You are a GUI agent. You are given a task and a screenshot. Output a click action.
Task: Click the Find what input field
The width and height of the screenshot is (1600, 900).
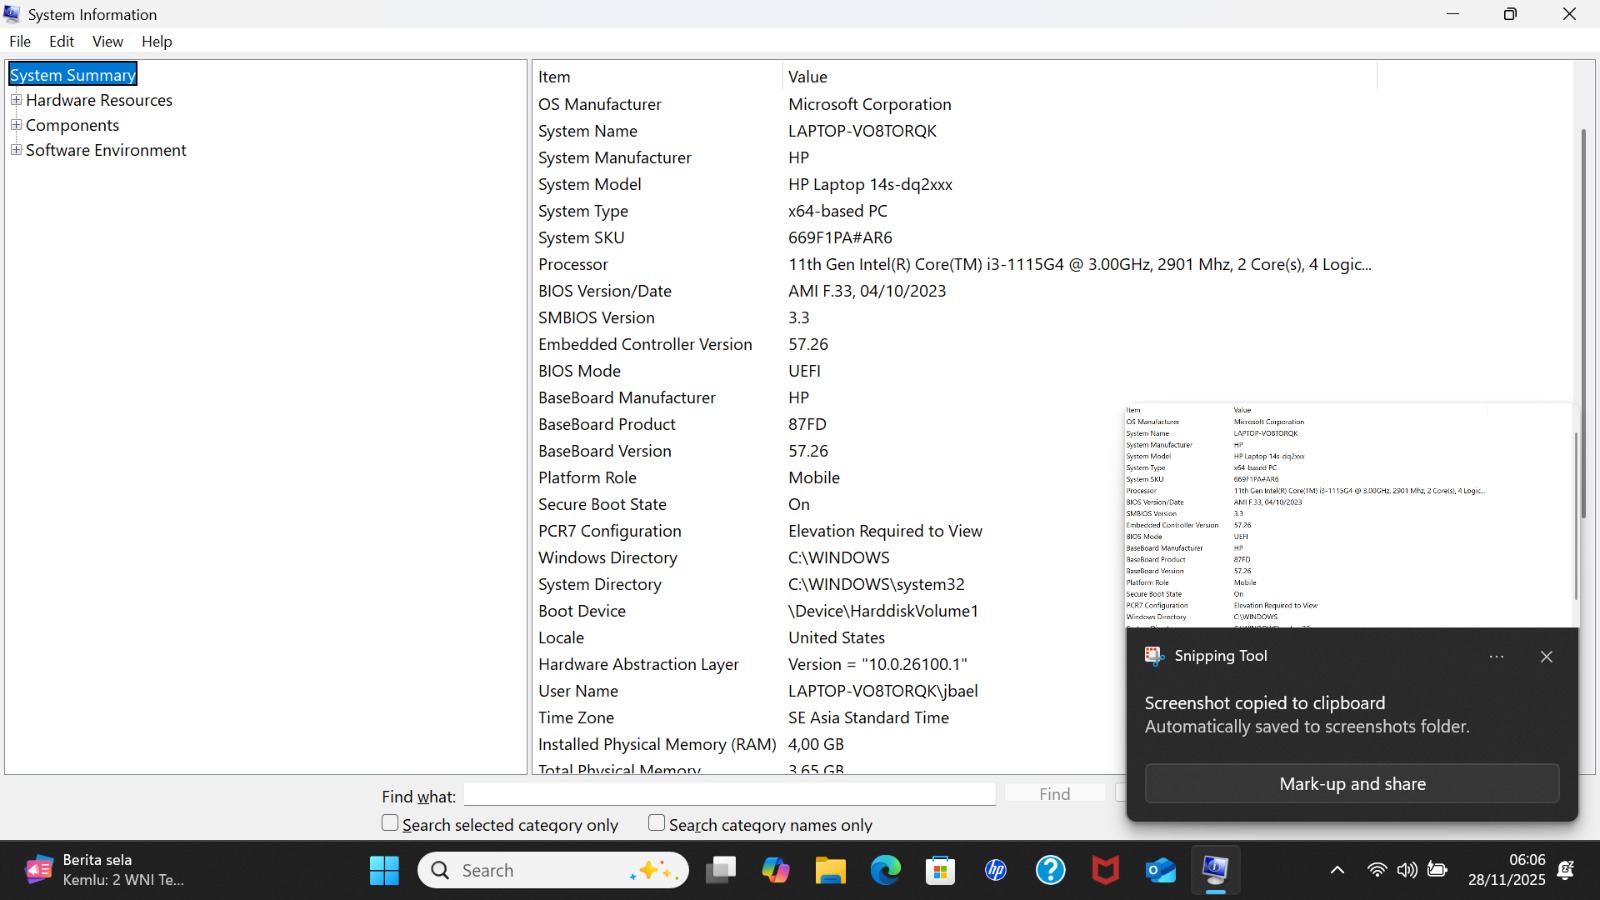tap(729, 794)
